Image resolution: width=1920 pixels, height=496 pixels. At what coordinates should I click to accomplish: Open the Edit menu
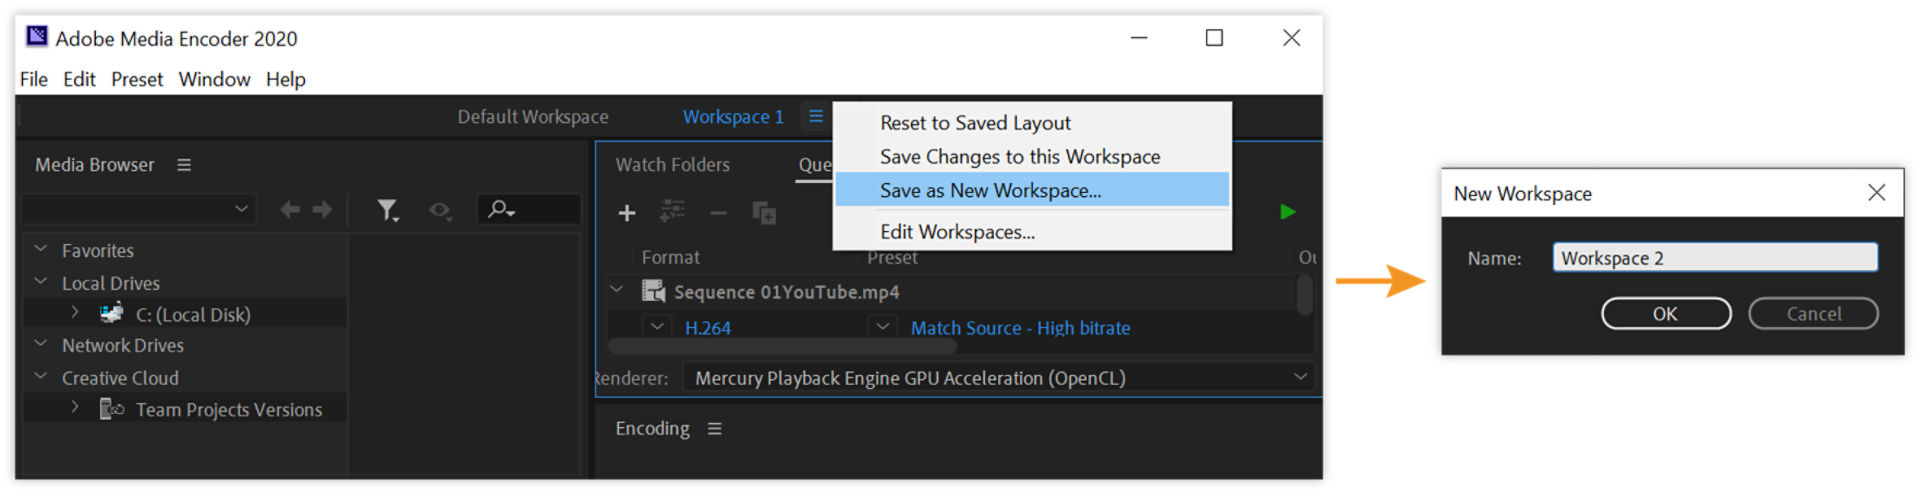[79, 79]
